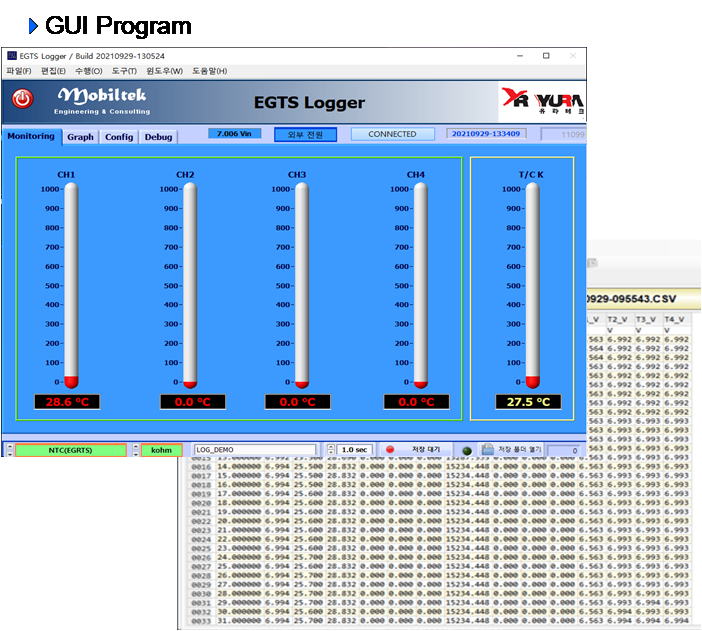Viewport: 702px width, 631px height.
Task: Click the down arrow beside NTC(EGRTS)
Action: (x=10, y=453)
